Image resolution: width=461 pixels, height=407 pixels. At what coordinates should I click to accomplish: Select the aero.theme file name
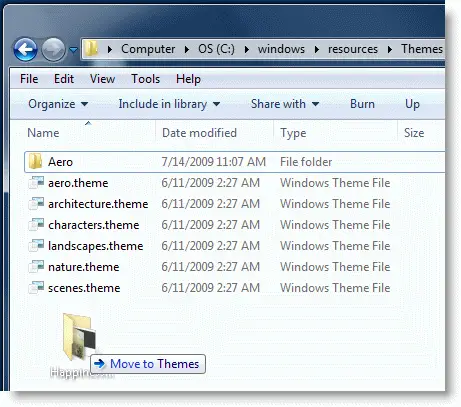click(78, 183)
